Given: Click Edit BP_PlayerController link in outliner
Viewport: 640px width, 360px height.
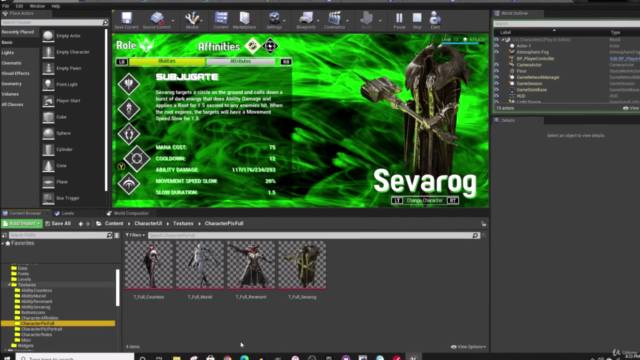Looking at the screenshot, I should click(624, 59).
